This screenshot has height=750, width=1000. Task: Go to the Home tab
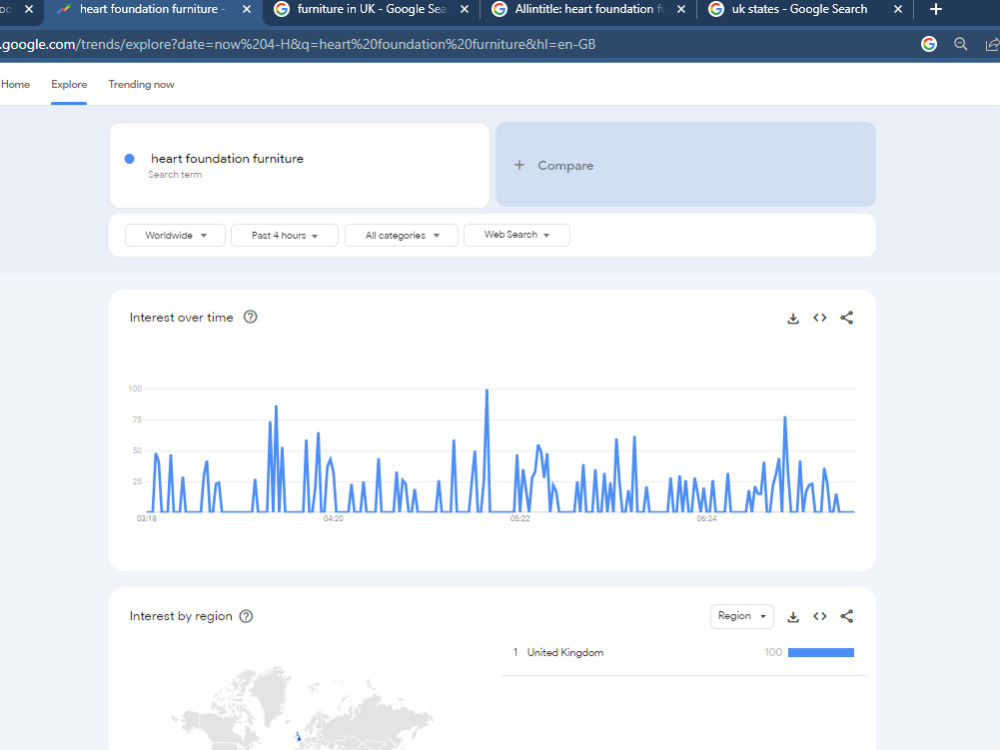pos(15,84)
